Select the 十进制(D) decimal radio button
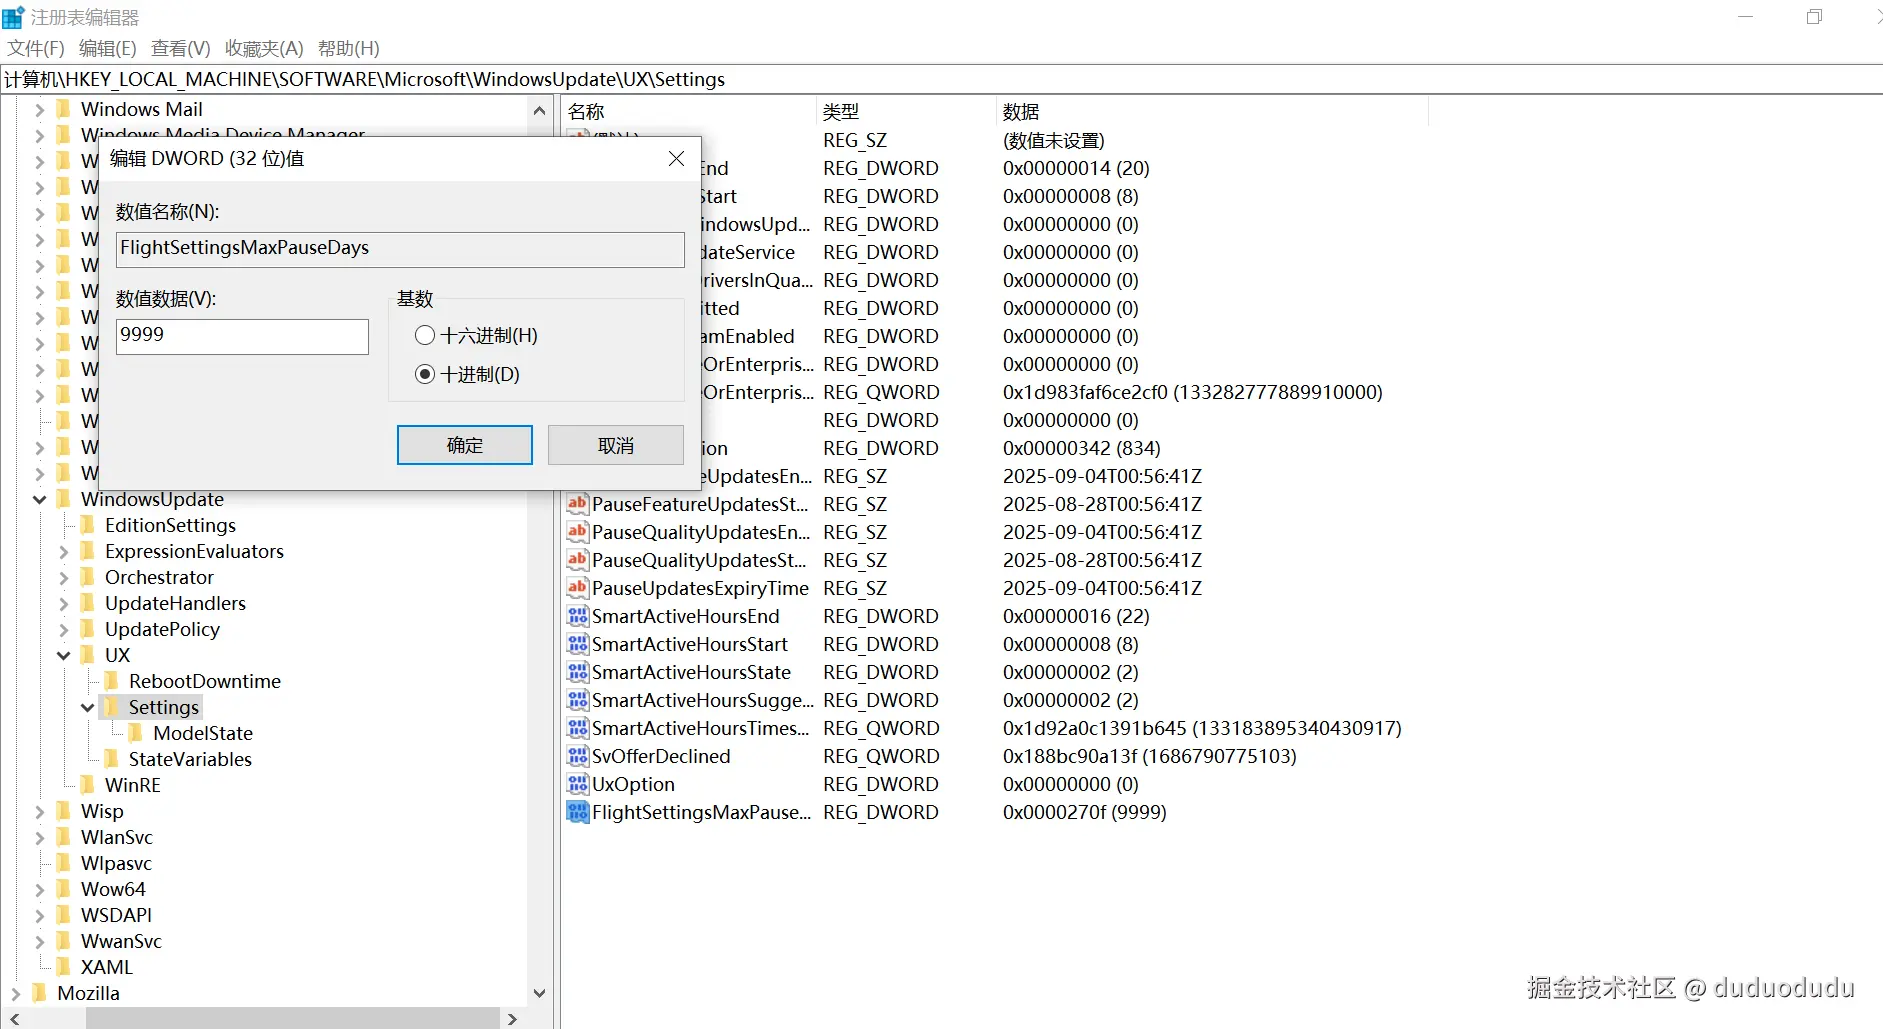The width and height of the screenshot is (1883, 1029). (425, 374)
